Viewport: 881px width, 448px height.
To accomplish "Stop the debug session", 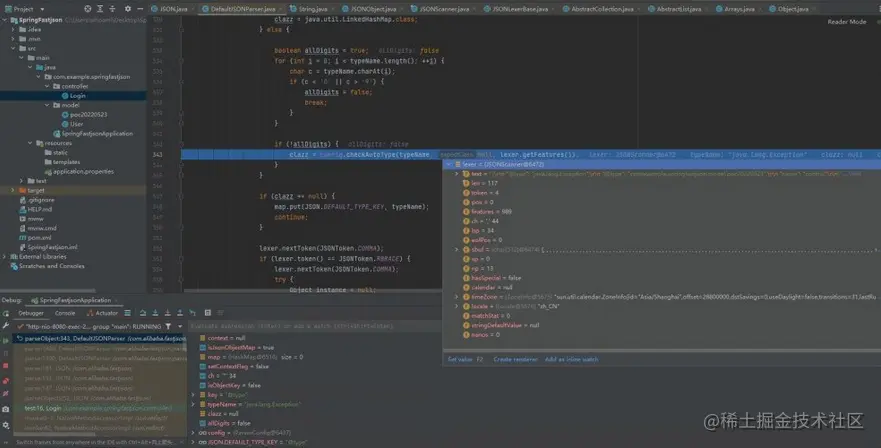I will point(6,366).
